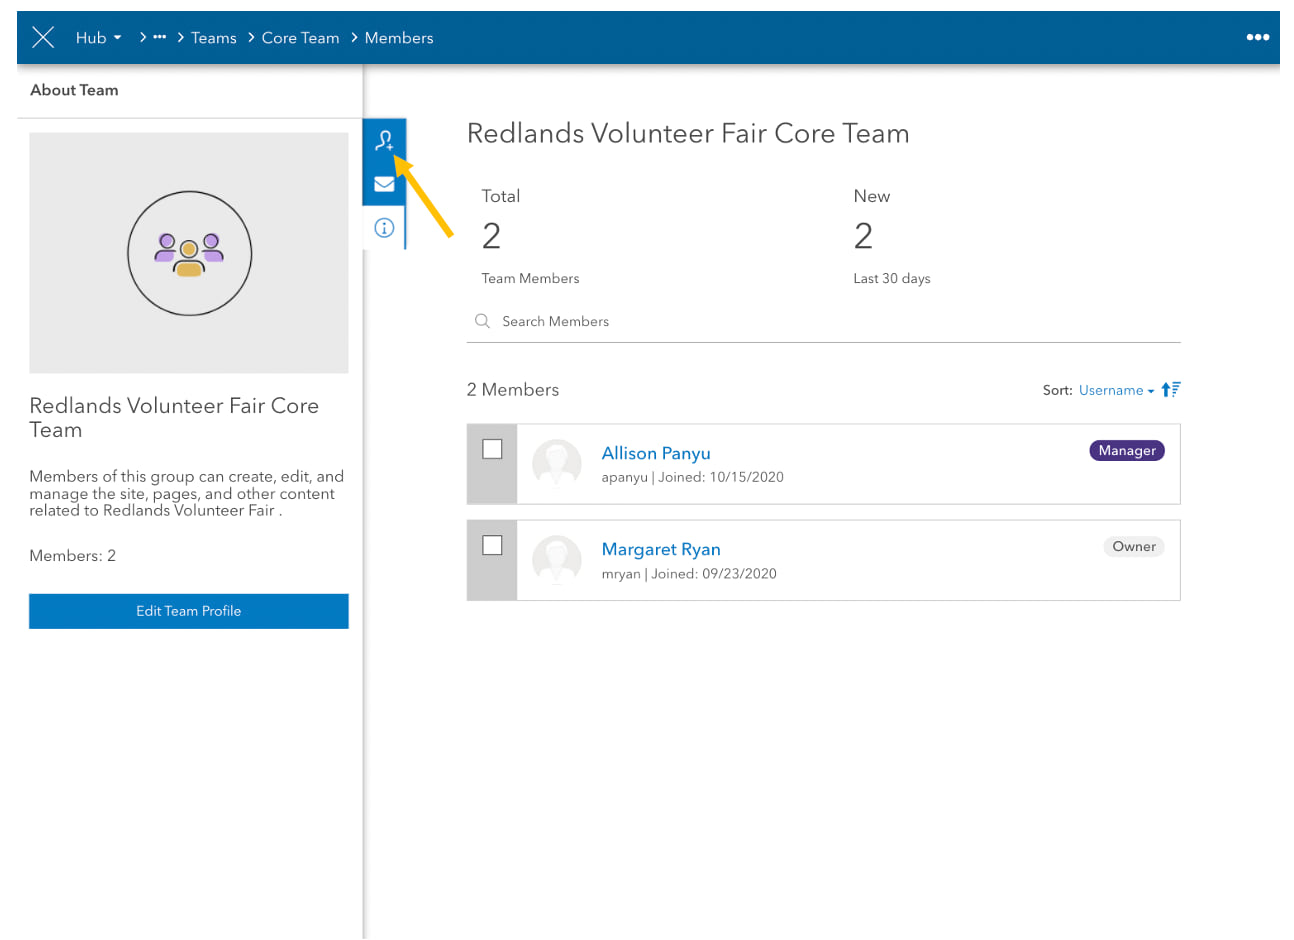This screenshot has width=1294, height=940.
Task: Select the Allison Panyu checkbox
Action: [x=492, y=449]
